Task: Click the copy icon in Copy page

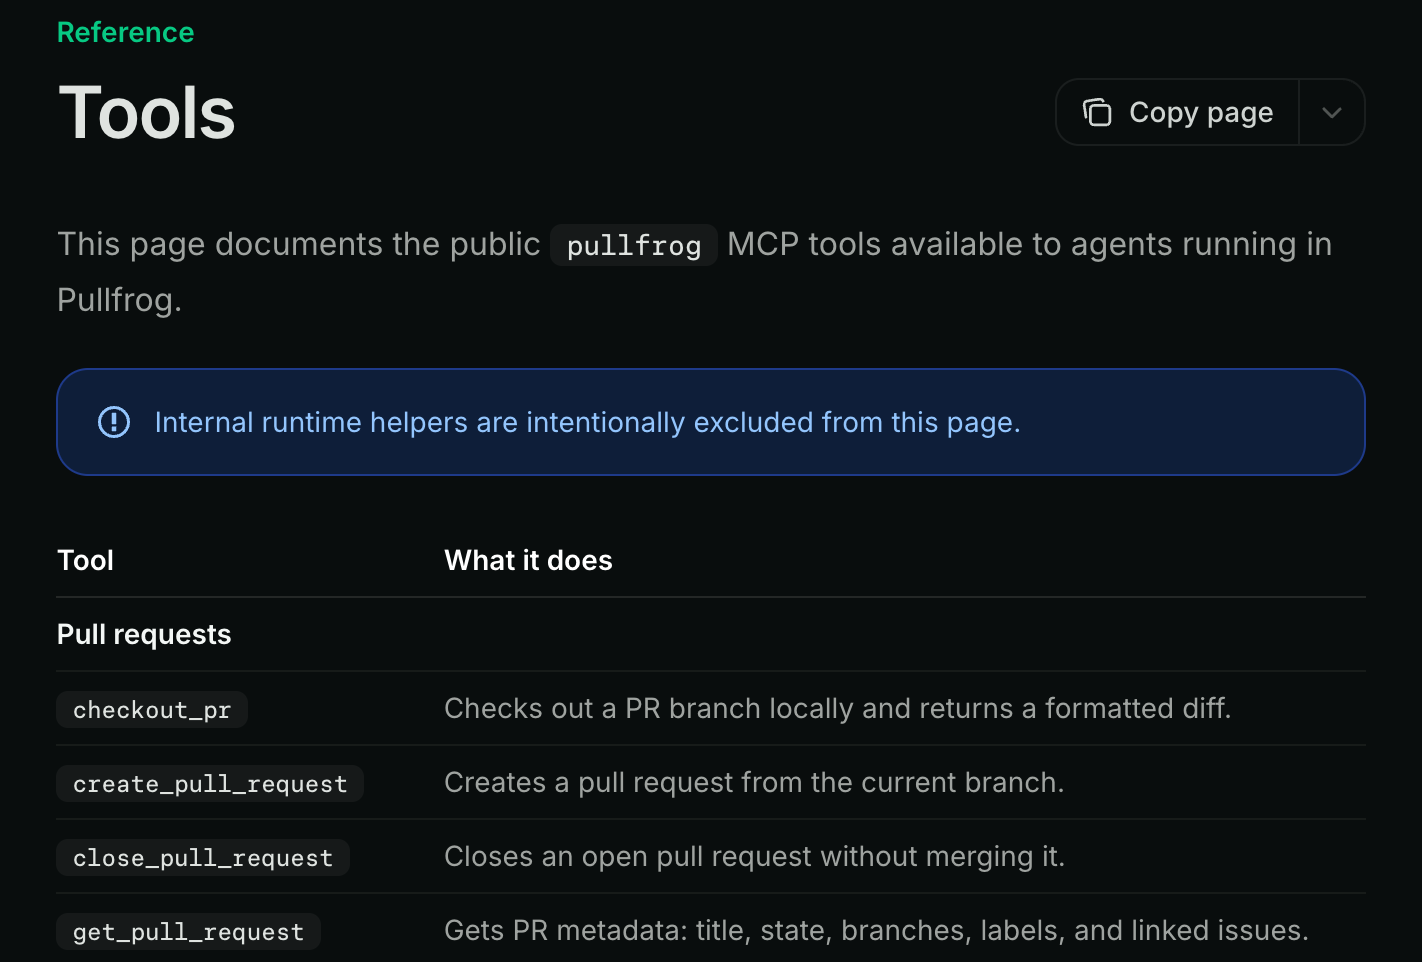Action: (x=1097, y=112)
